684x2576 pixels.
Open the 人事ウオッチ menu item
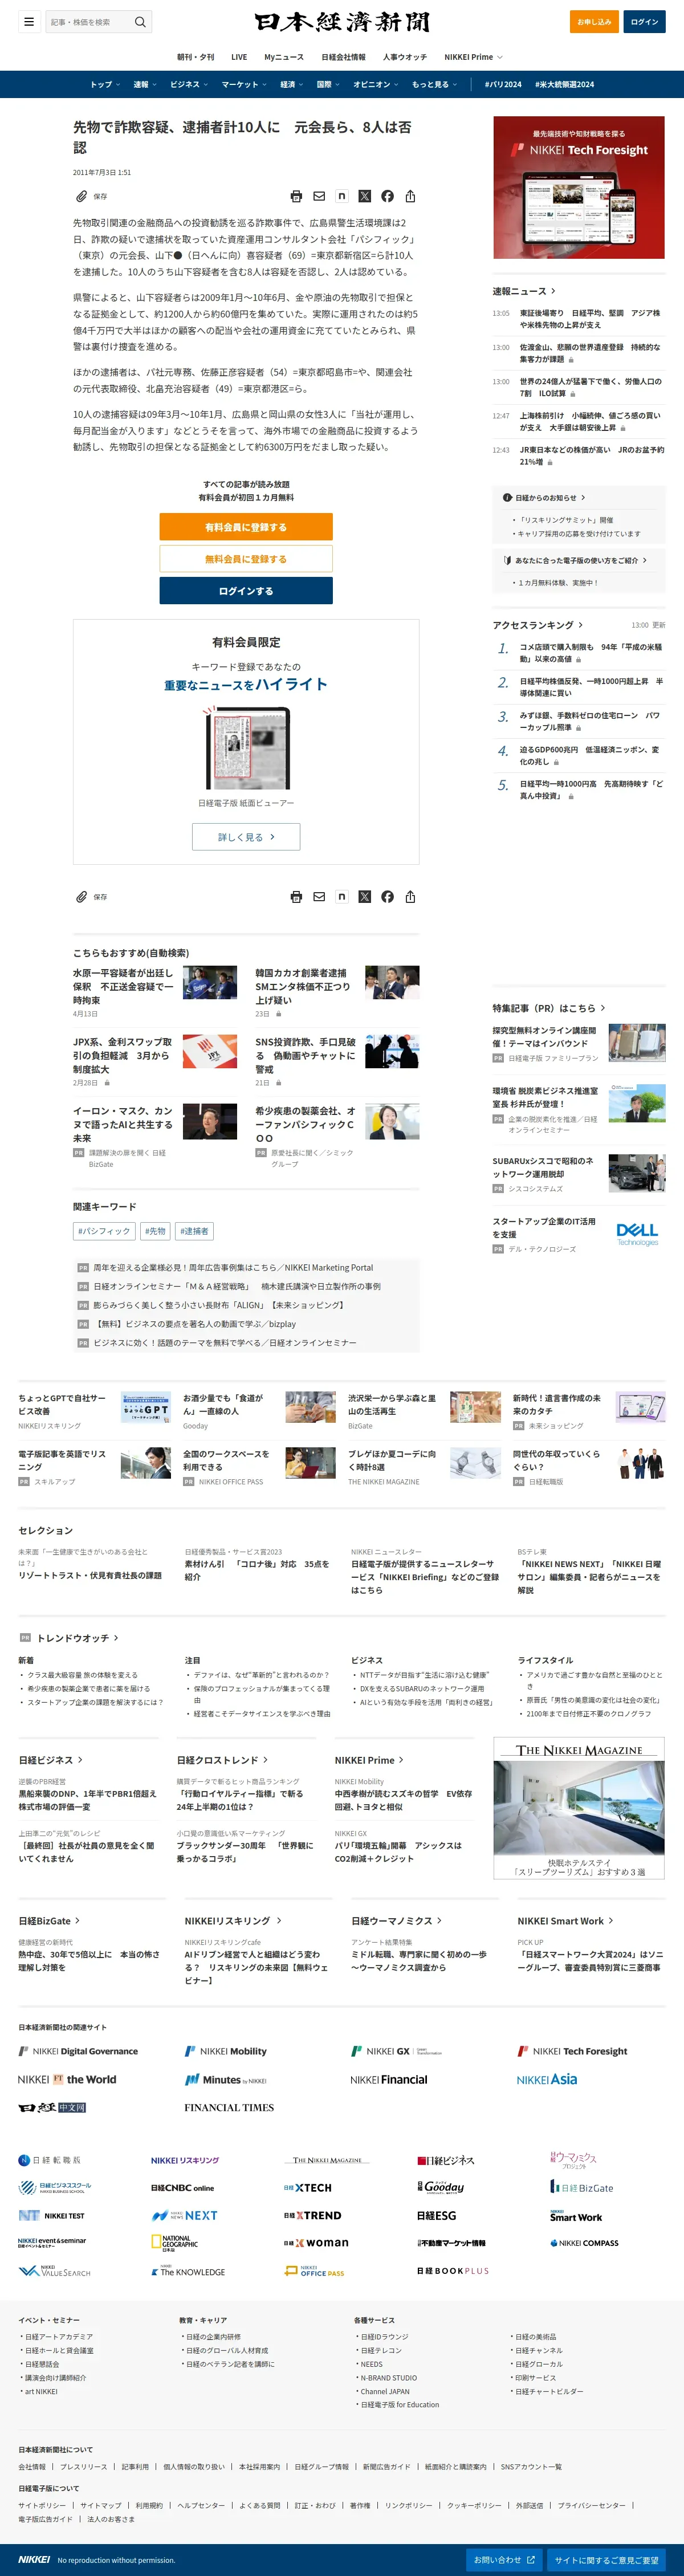click(x=405, y=57)
